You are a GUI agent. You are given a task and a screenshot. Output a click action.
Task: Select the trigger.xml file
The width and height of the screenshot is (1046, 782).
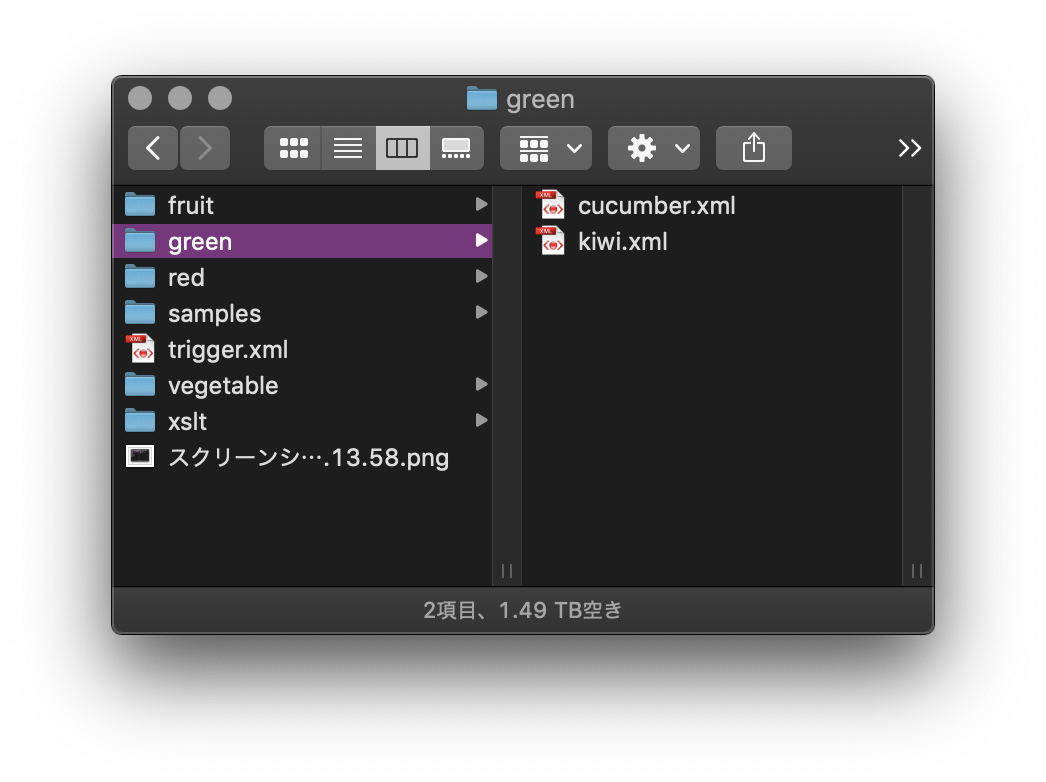303,349
